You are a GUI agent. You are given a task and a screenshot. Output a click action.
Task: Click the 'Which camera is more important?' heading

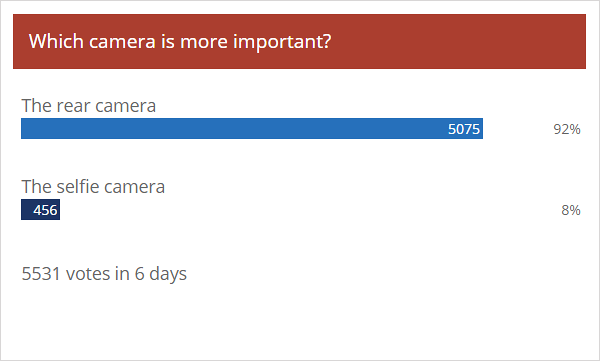(180, 42)
